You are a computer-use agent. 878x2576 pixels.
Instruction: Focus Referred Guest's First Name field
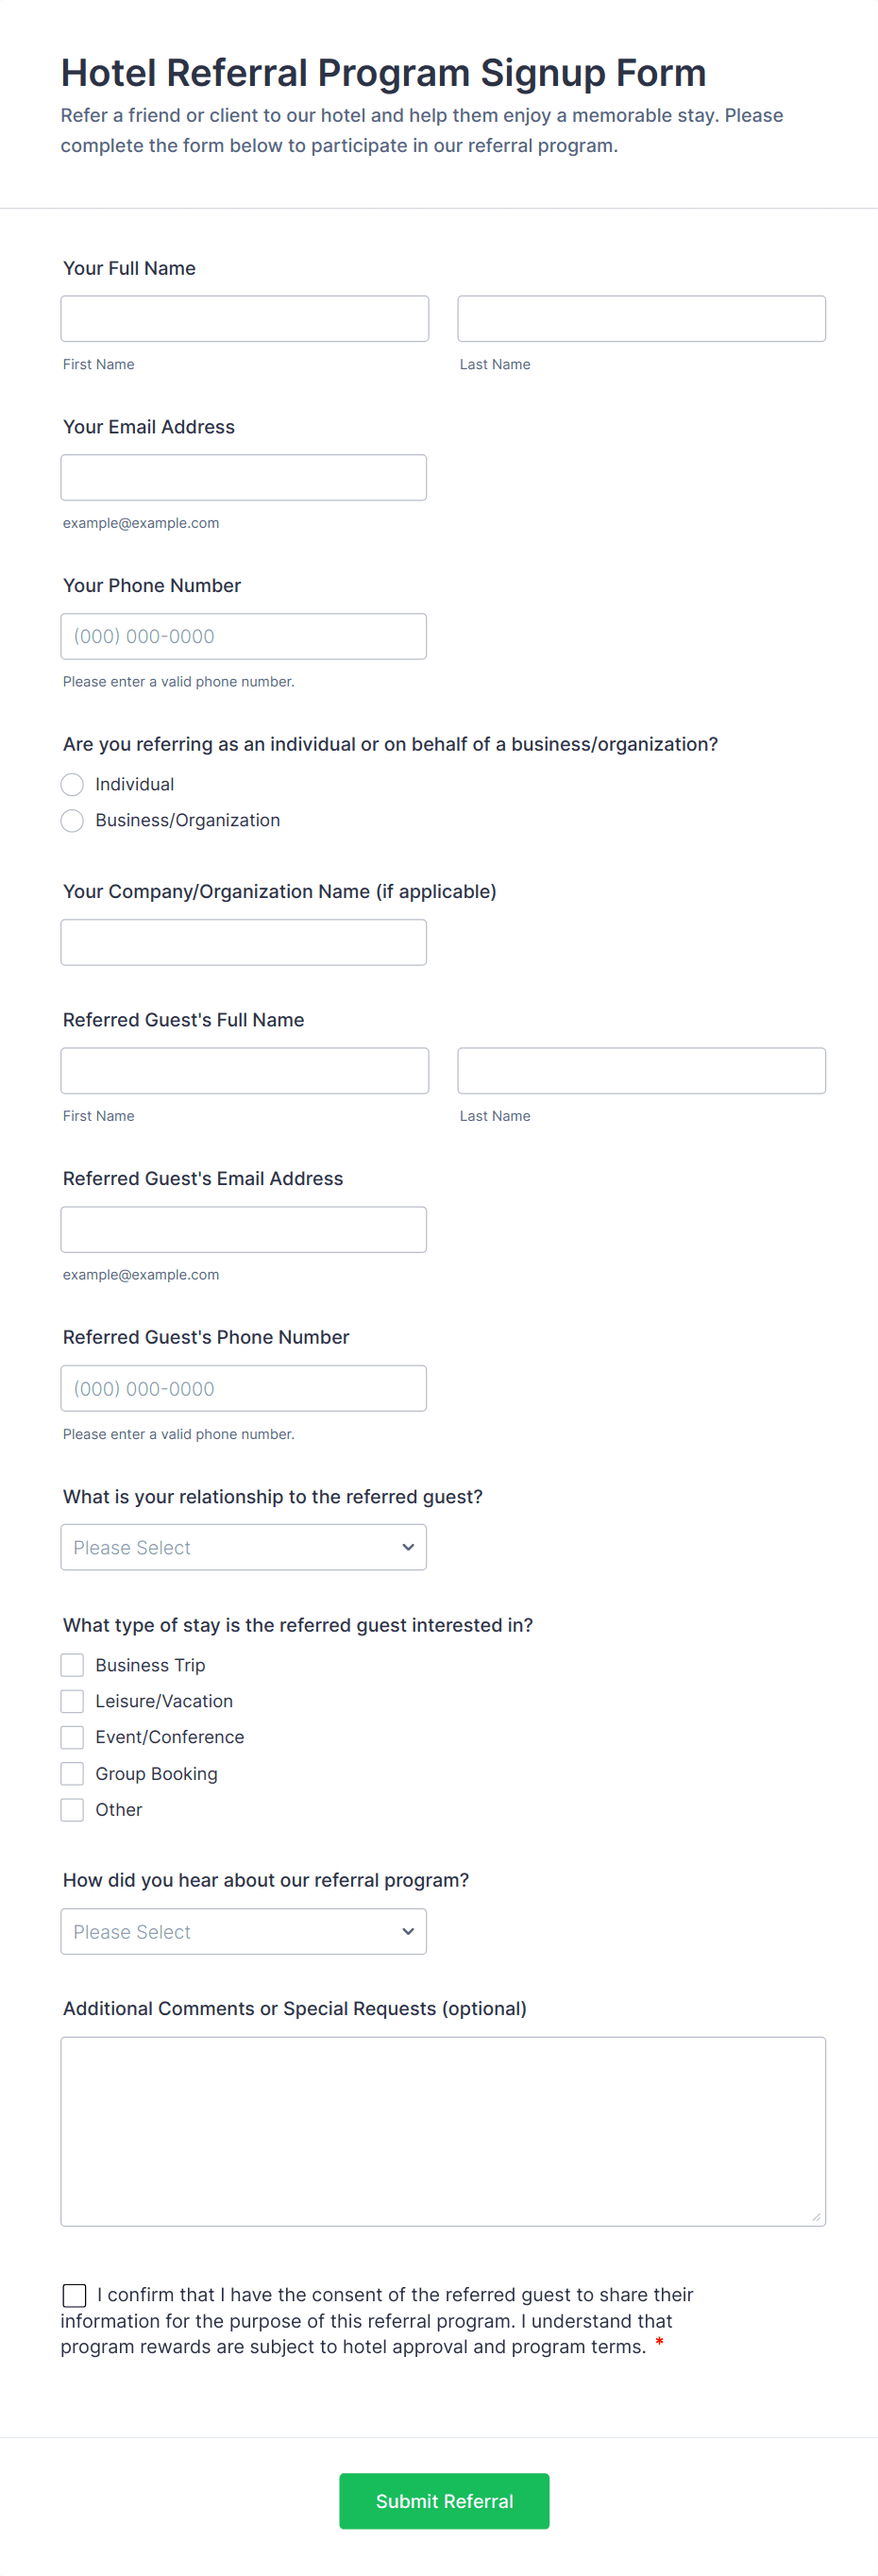click(244, 1070)
